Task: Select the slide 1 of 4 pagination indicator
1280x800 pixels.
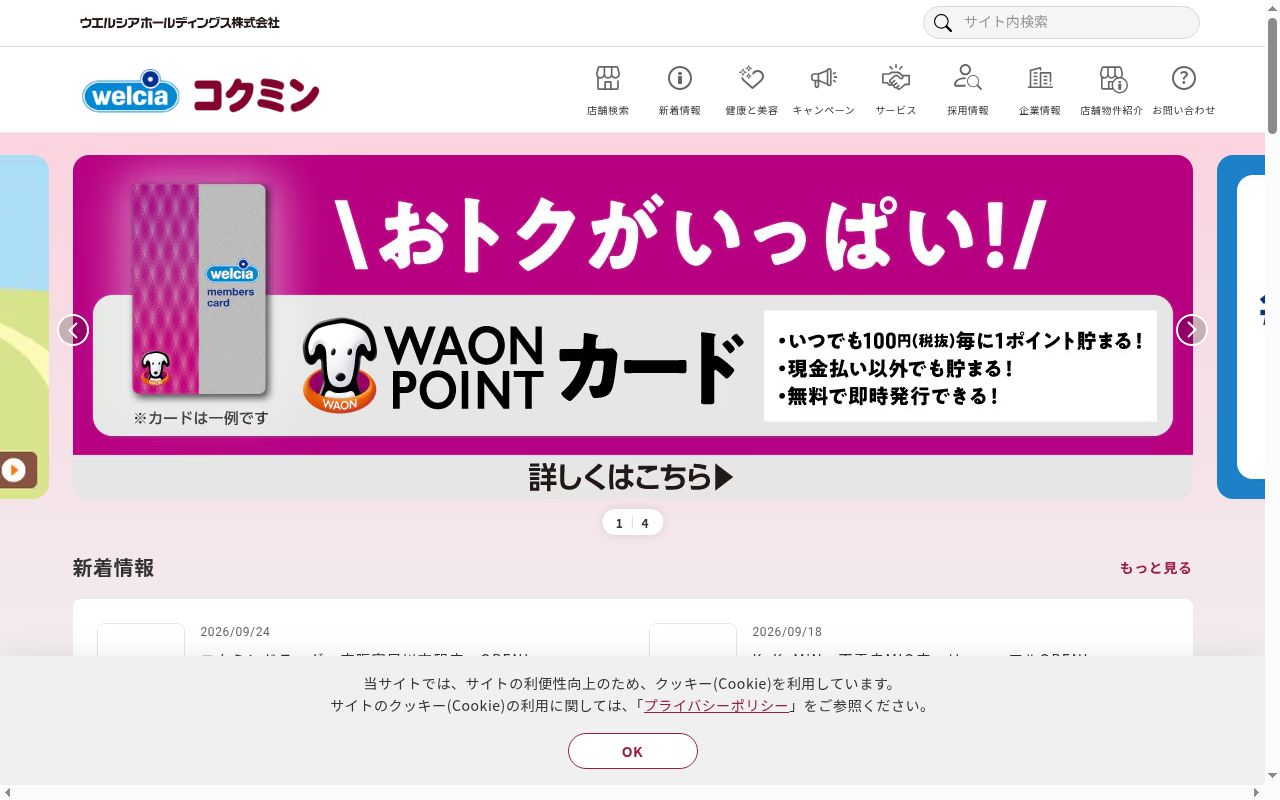Action: 632,523
